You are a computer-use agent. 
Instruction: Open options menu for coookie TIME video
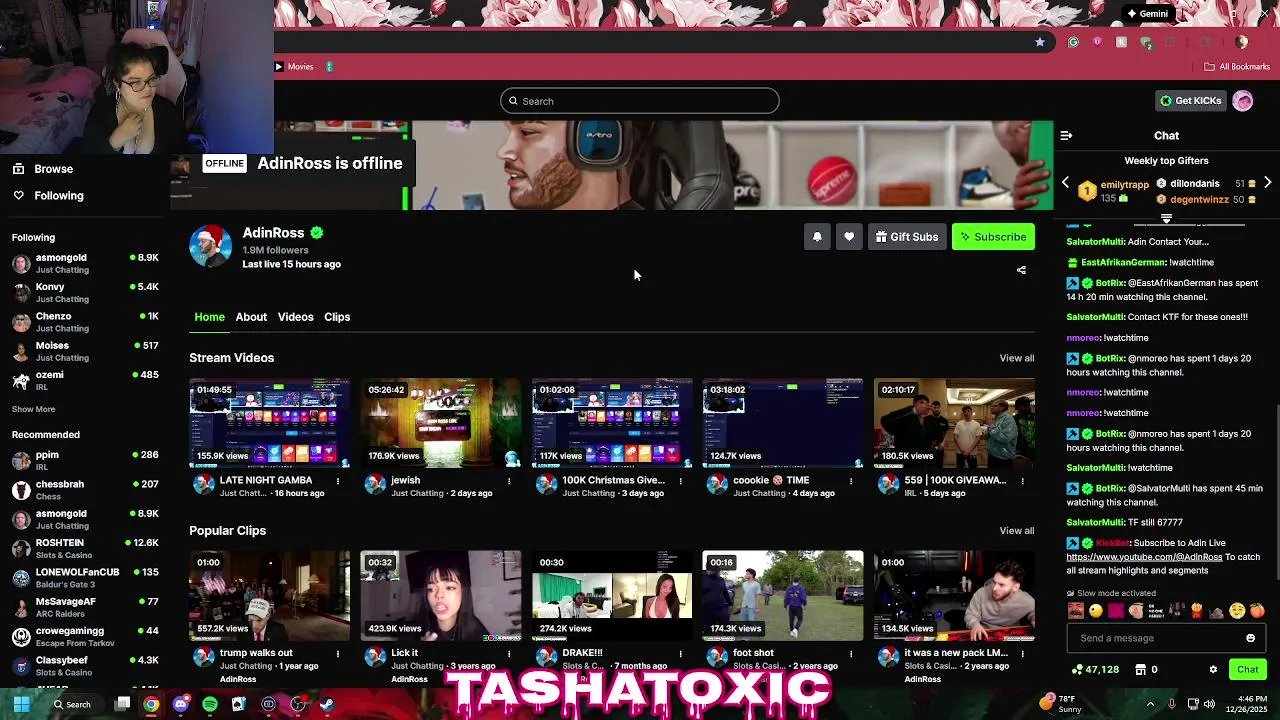pyautogui.click(x=851, y=481)
